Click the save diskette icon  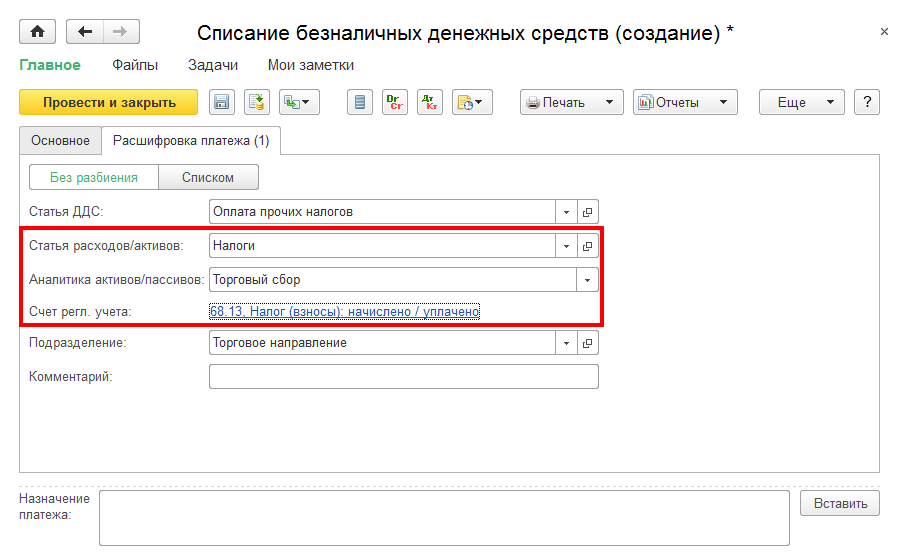click(x=221, y=102)
